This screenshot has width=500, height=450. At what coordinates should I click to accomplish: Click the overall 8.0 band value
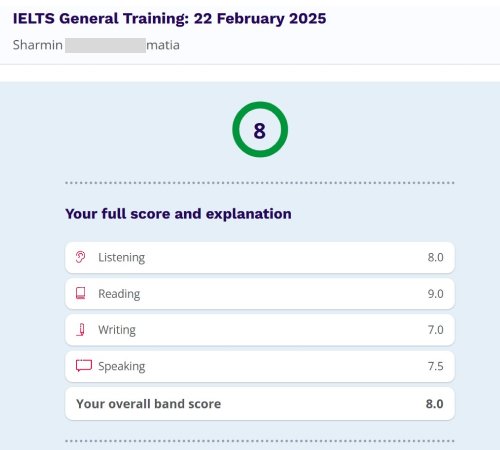click(434, 404)
